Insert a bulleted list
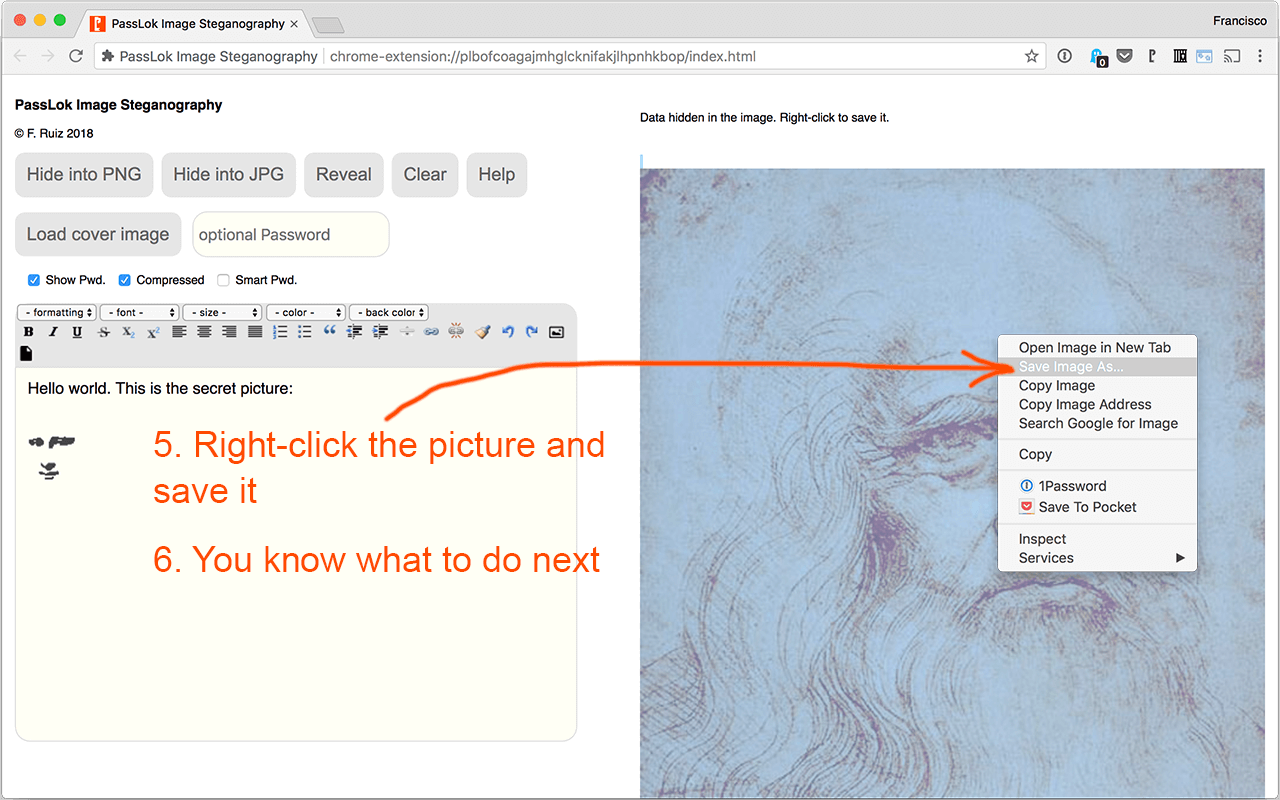 [x=305, y=332]
